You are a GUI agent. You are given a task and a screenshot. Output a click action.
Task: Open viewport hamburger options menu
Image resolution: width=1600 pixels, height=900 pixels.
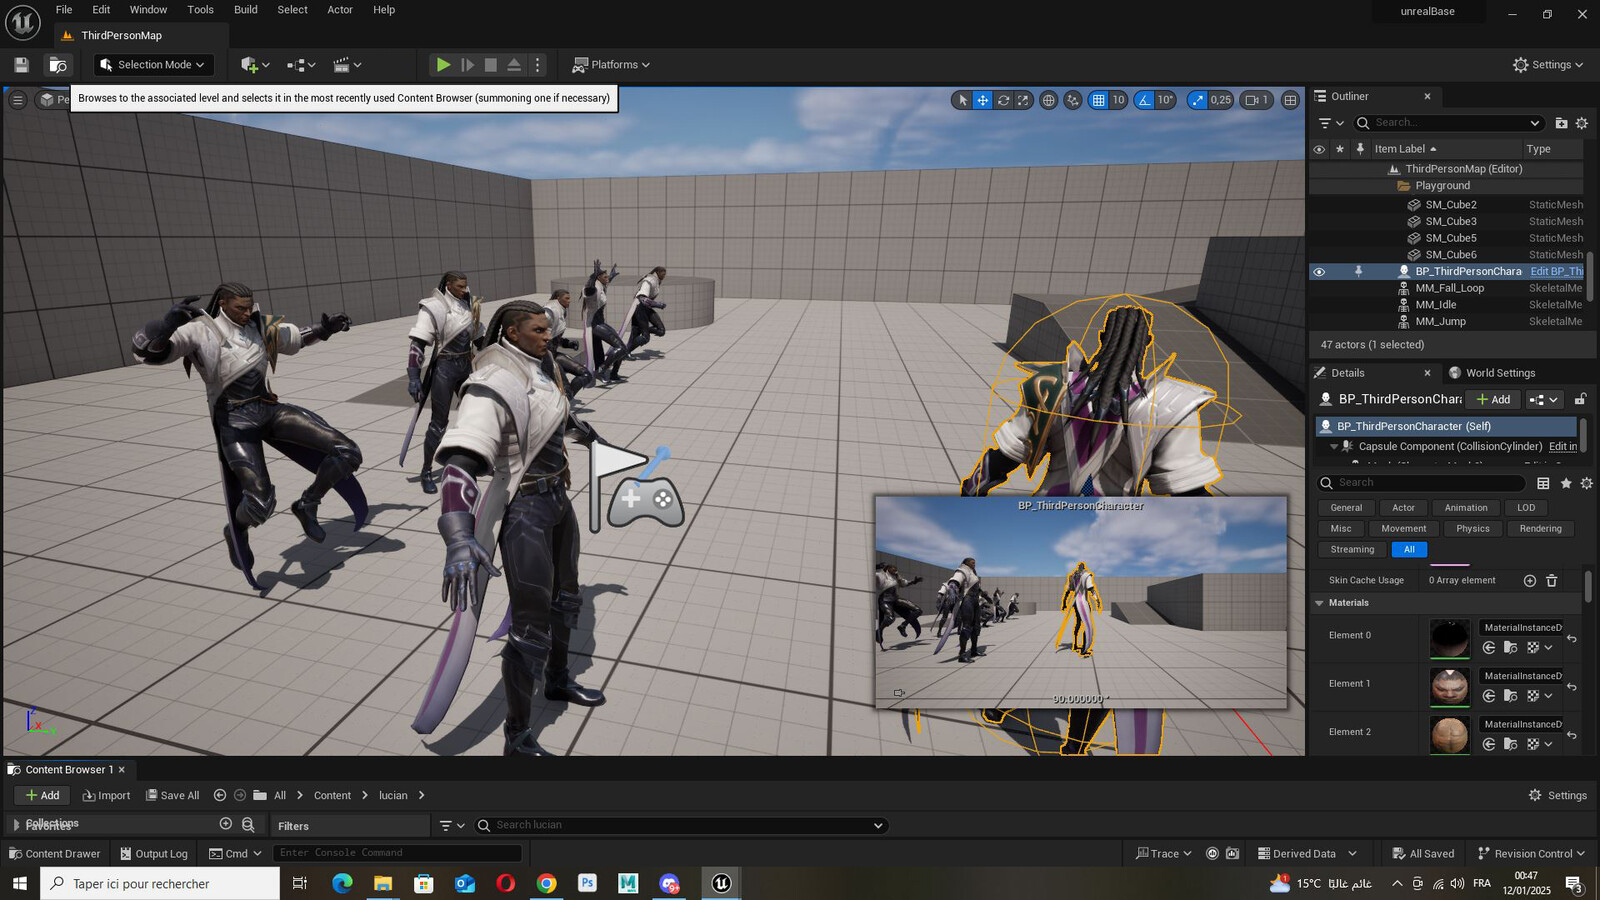coord(17,99)
